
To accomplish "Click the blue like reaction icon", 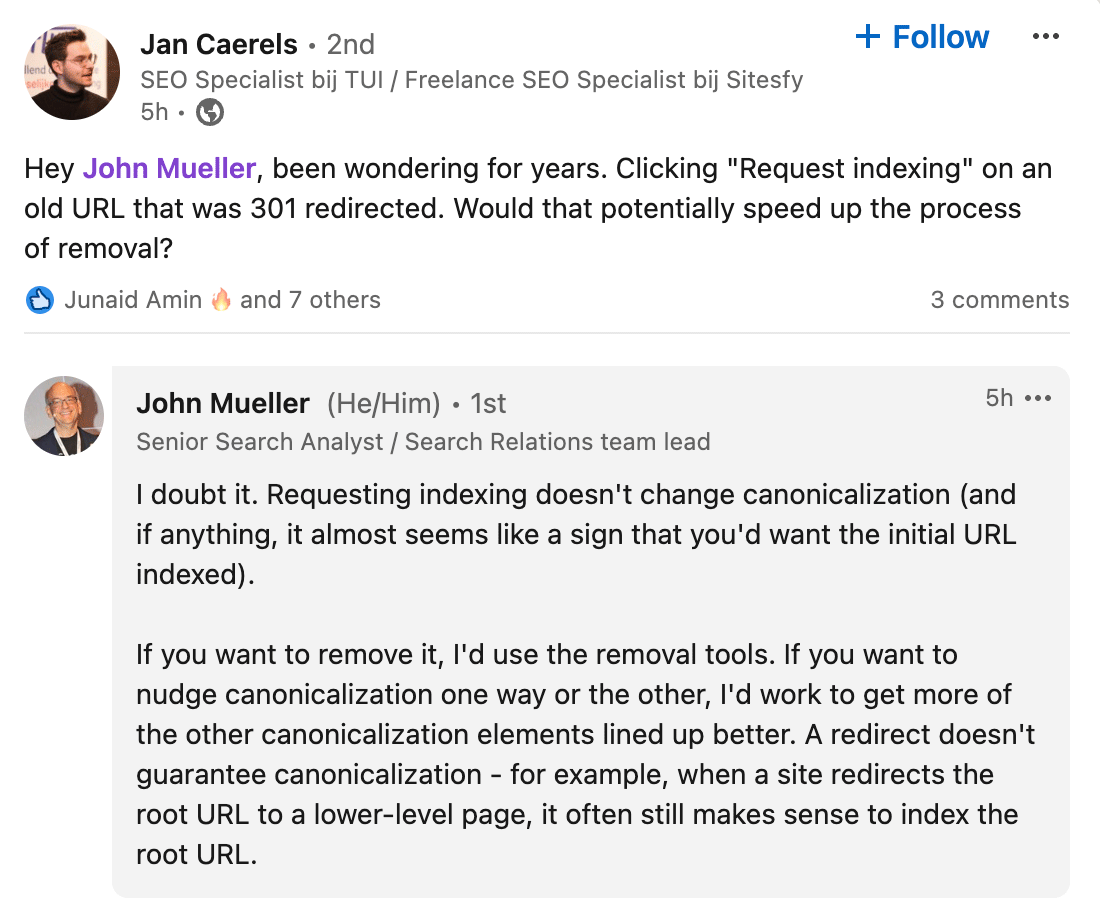I will (40, 300).
